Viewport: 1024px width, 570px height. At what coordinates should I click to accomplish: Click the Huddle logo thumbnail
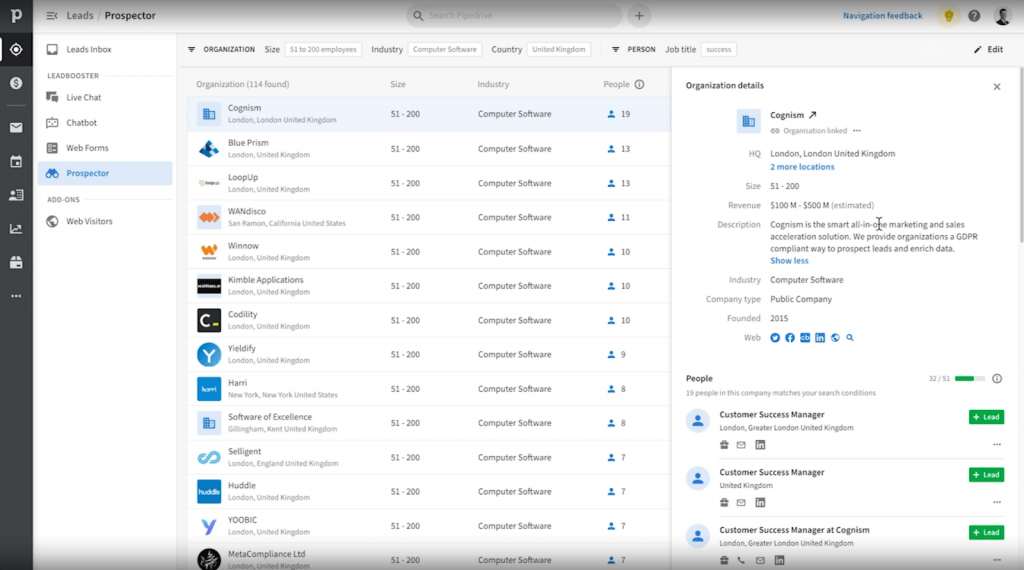tap(209, 492)
